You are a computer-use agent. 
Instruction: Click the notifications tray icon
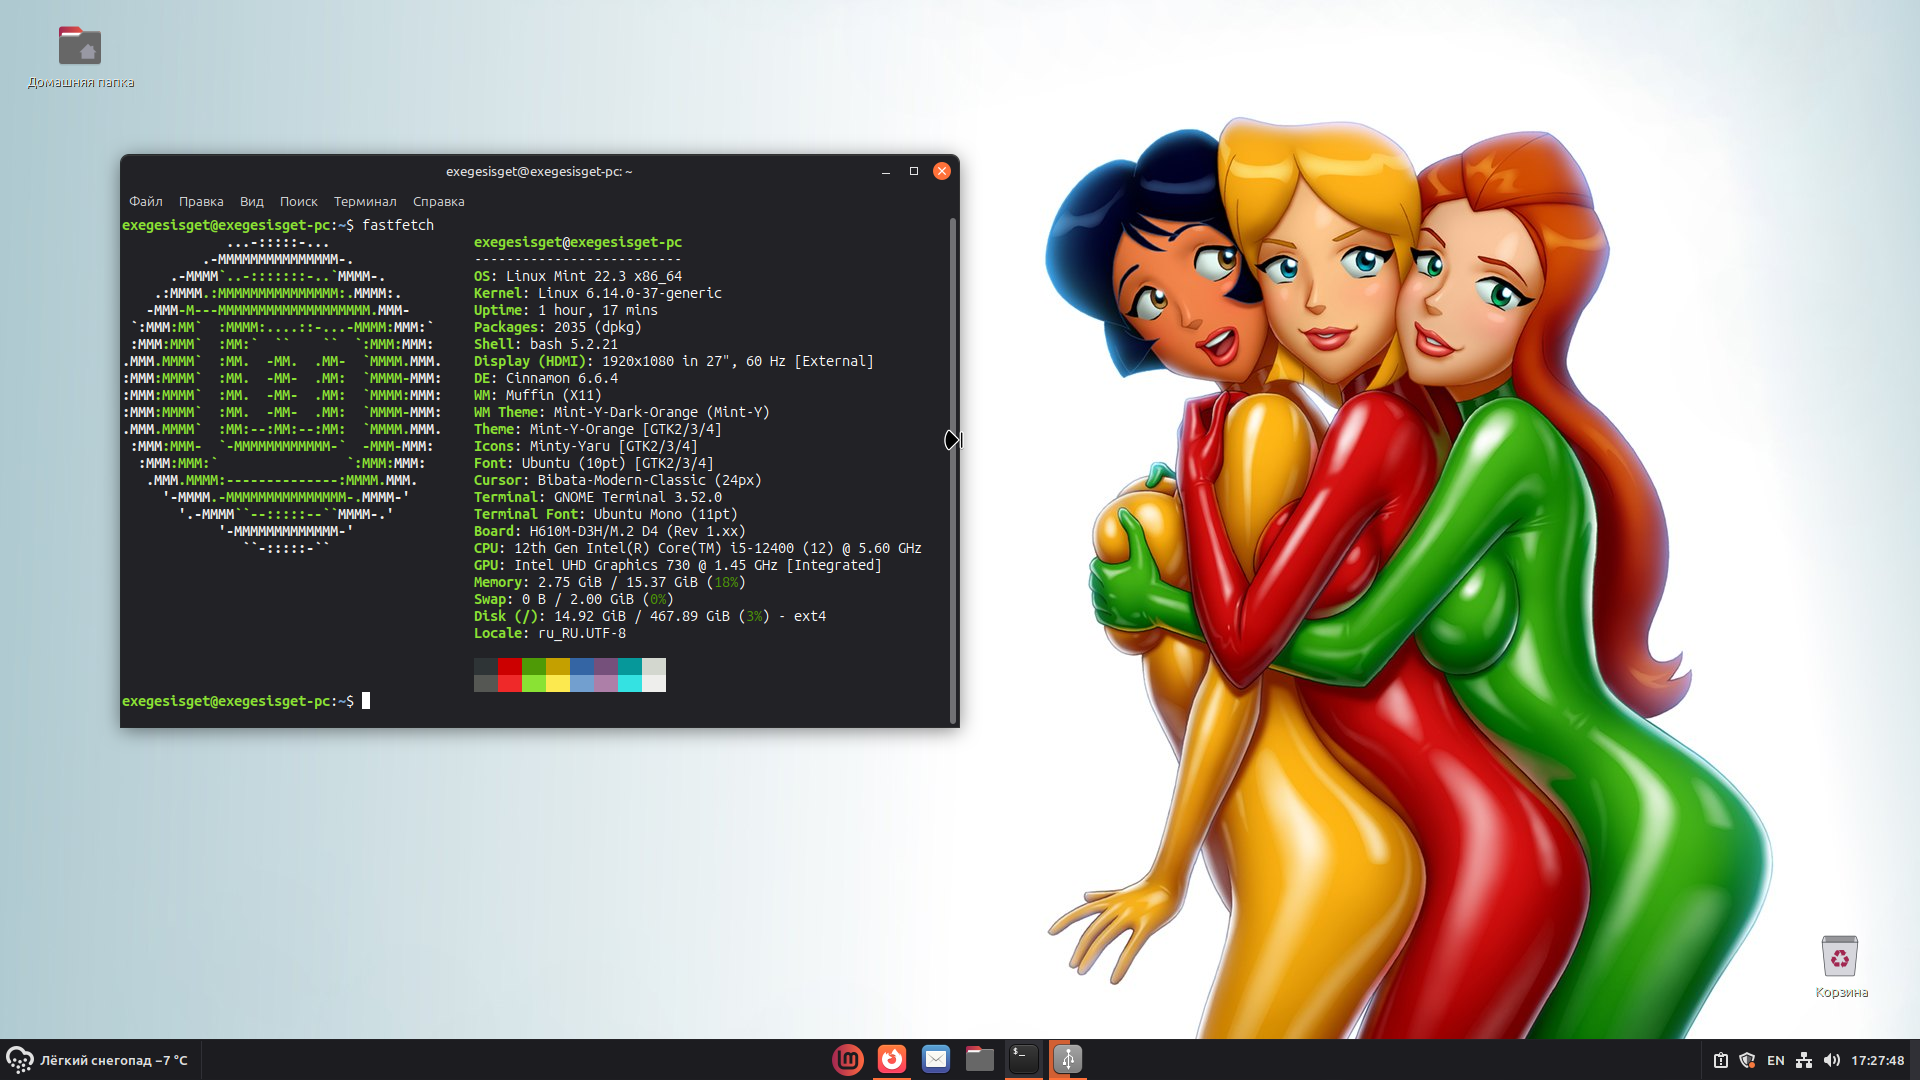point(1720,1060)
